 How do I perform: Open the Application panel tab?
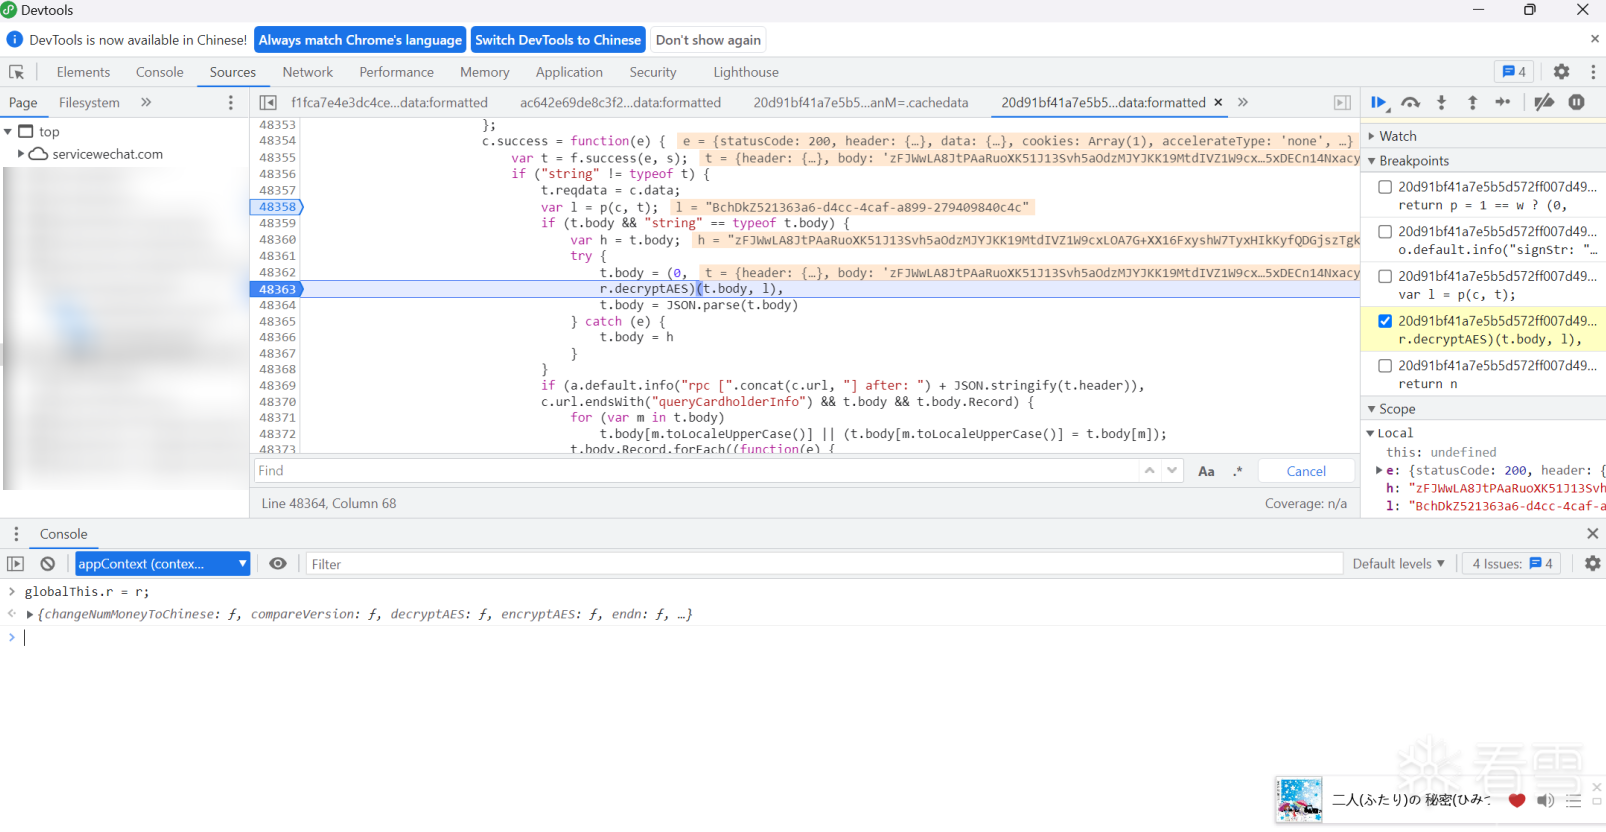tap(569, 72)
